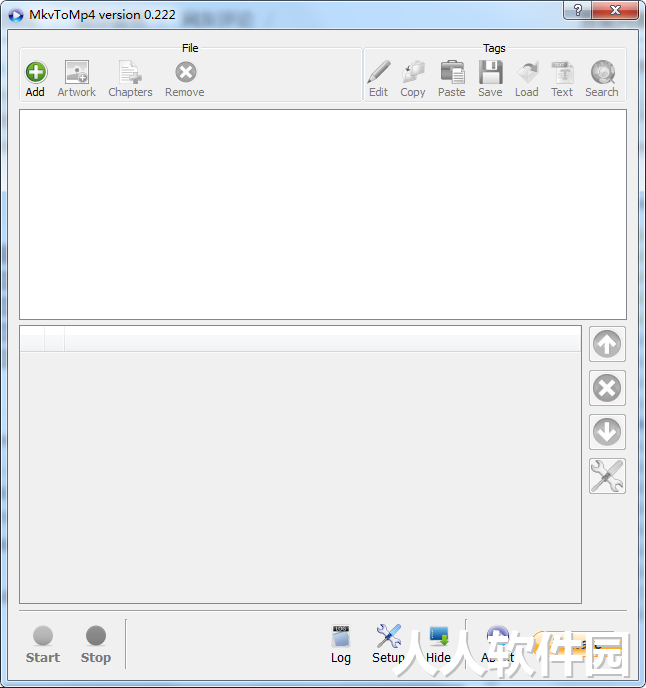646x688 pixels.
Task: Move track up with arrow button
Action: pos(607,344)
